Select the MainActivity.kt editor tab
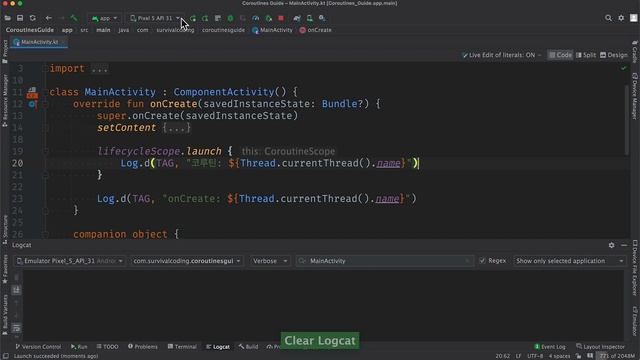The height and width of the screenshot is (360, 640). (x=39, y=42)
